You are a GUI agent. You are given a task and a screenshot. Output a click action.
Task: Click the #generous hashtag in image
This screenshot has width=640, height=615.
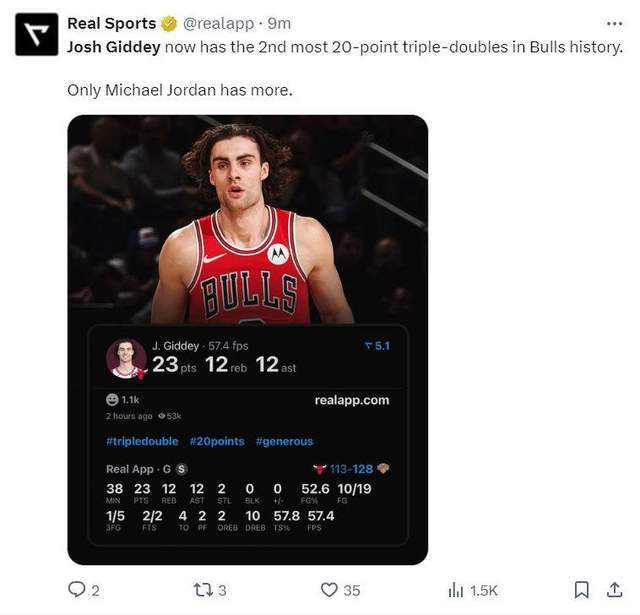(x=284, y=441)
